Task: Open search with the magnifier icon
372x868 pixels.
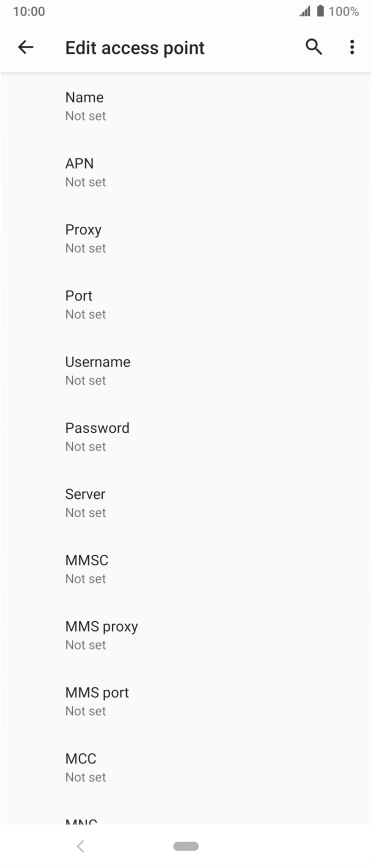Action: click(x=314, y=48)
